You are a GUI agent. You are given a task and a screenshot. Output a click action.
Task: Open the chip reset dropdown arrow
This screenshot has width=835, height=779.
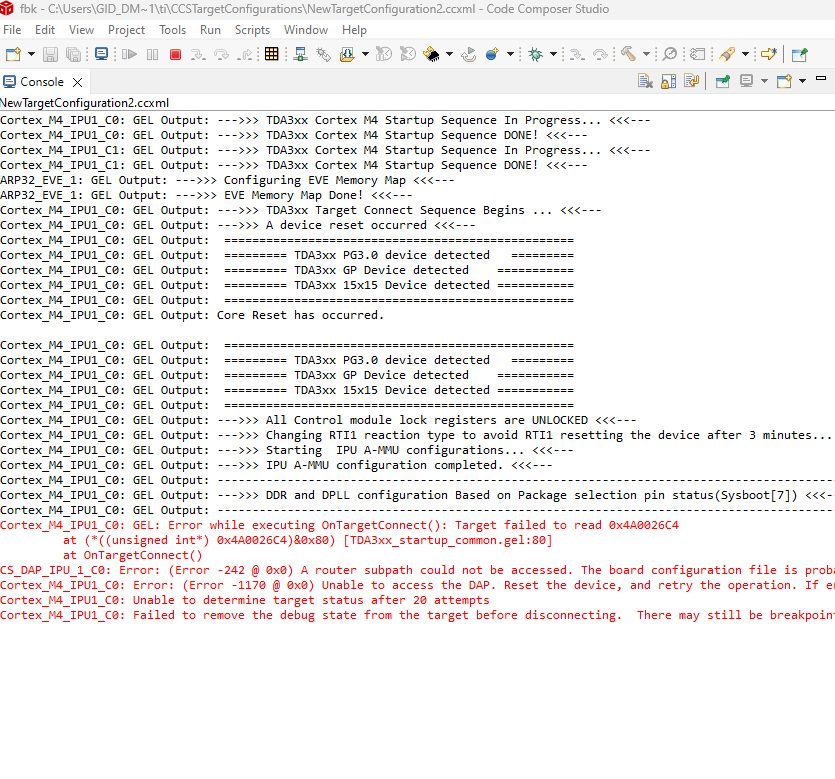click(449, 54)
